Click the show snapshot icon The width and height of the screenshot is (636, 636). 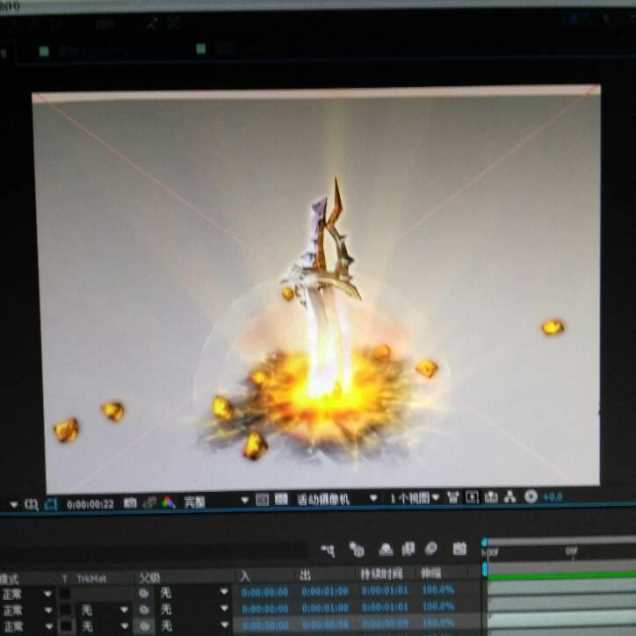point(149,503)
